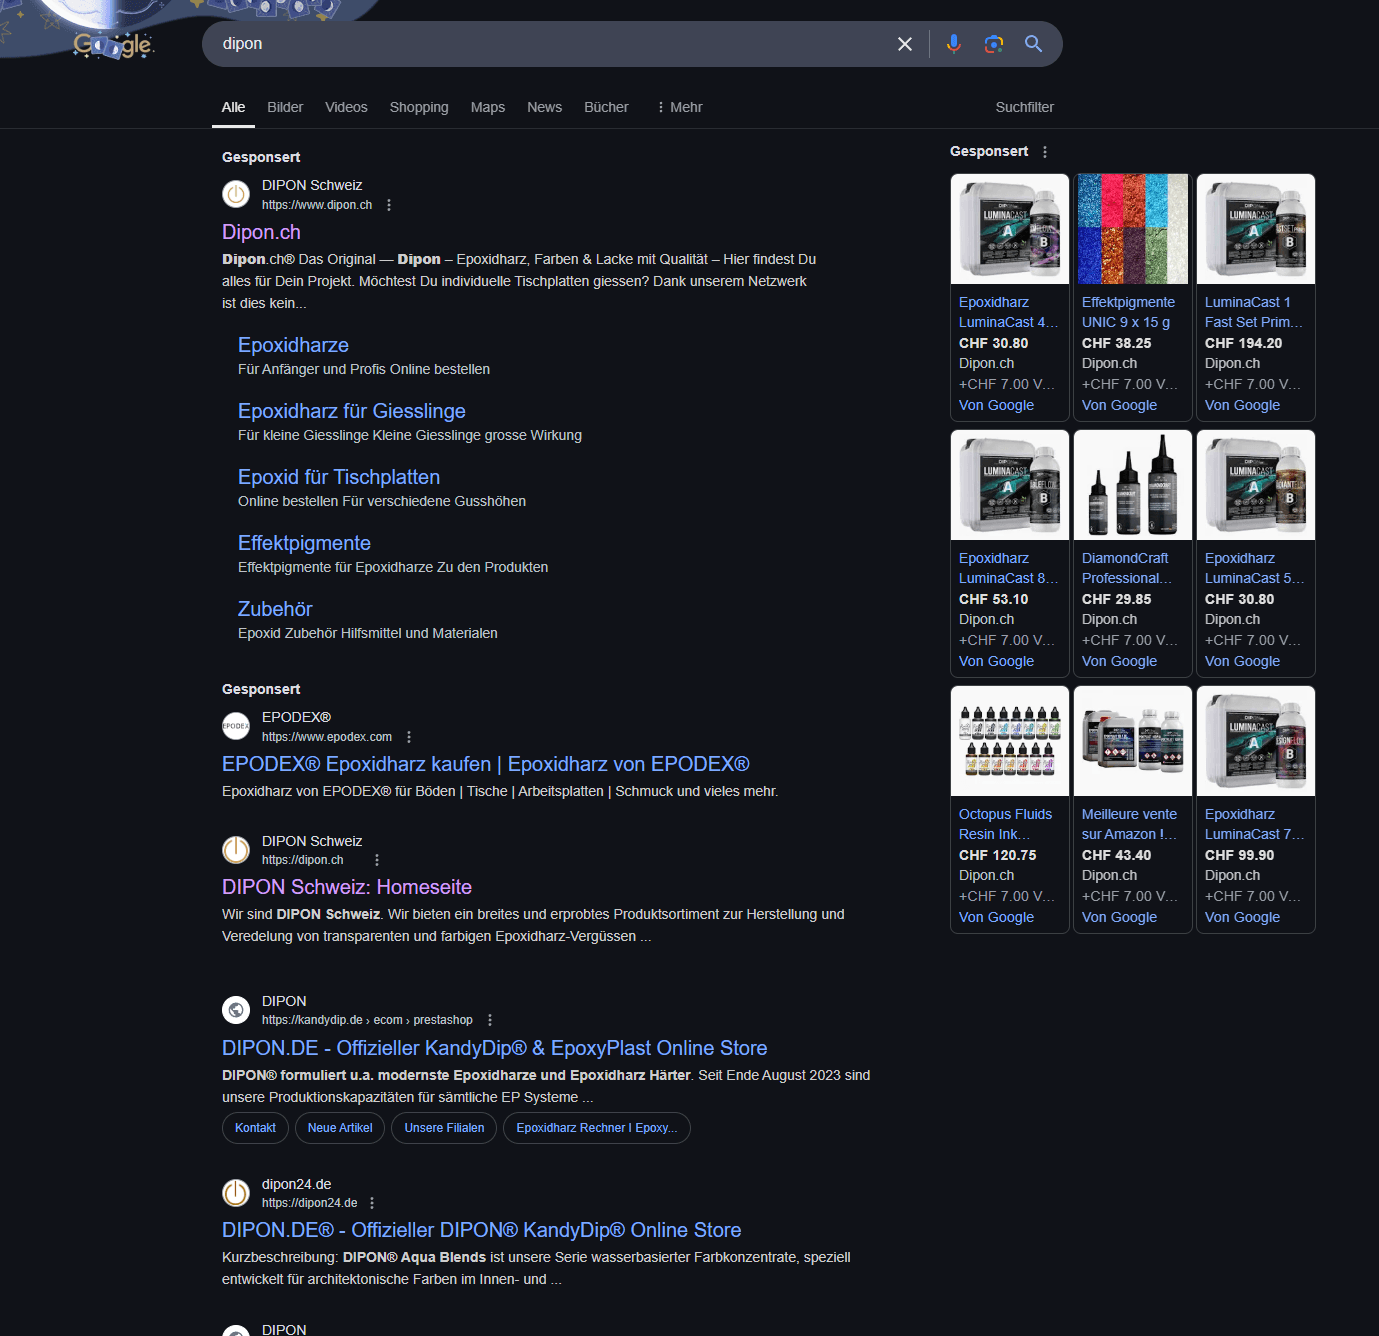The width and height of the screenshot is (1379, 1336).
Task: Open options menu for dipon24.de result
Action: (x=372, y=1203)
